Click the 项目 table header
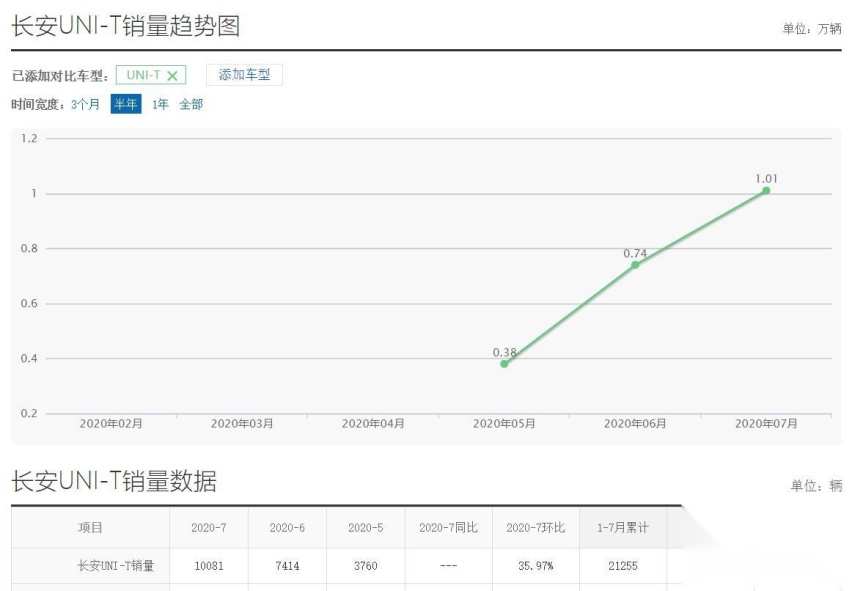The image size is (852, 591). point(90,527)
